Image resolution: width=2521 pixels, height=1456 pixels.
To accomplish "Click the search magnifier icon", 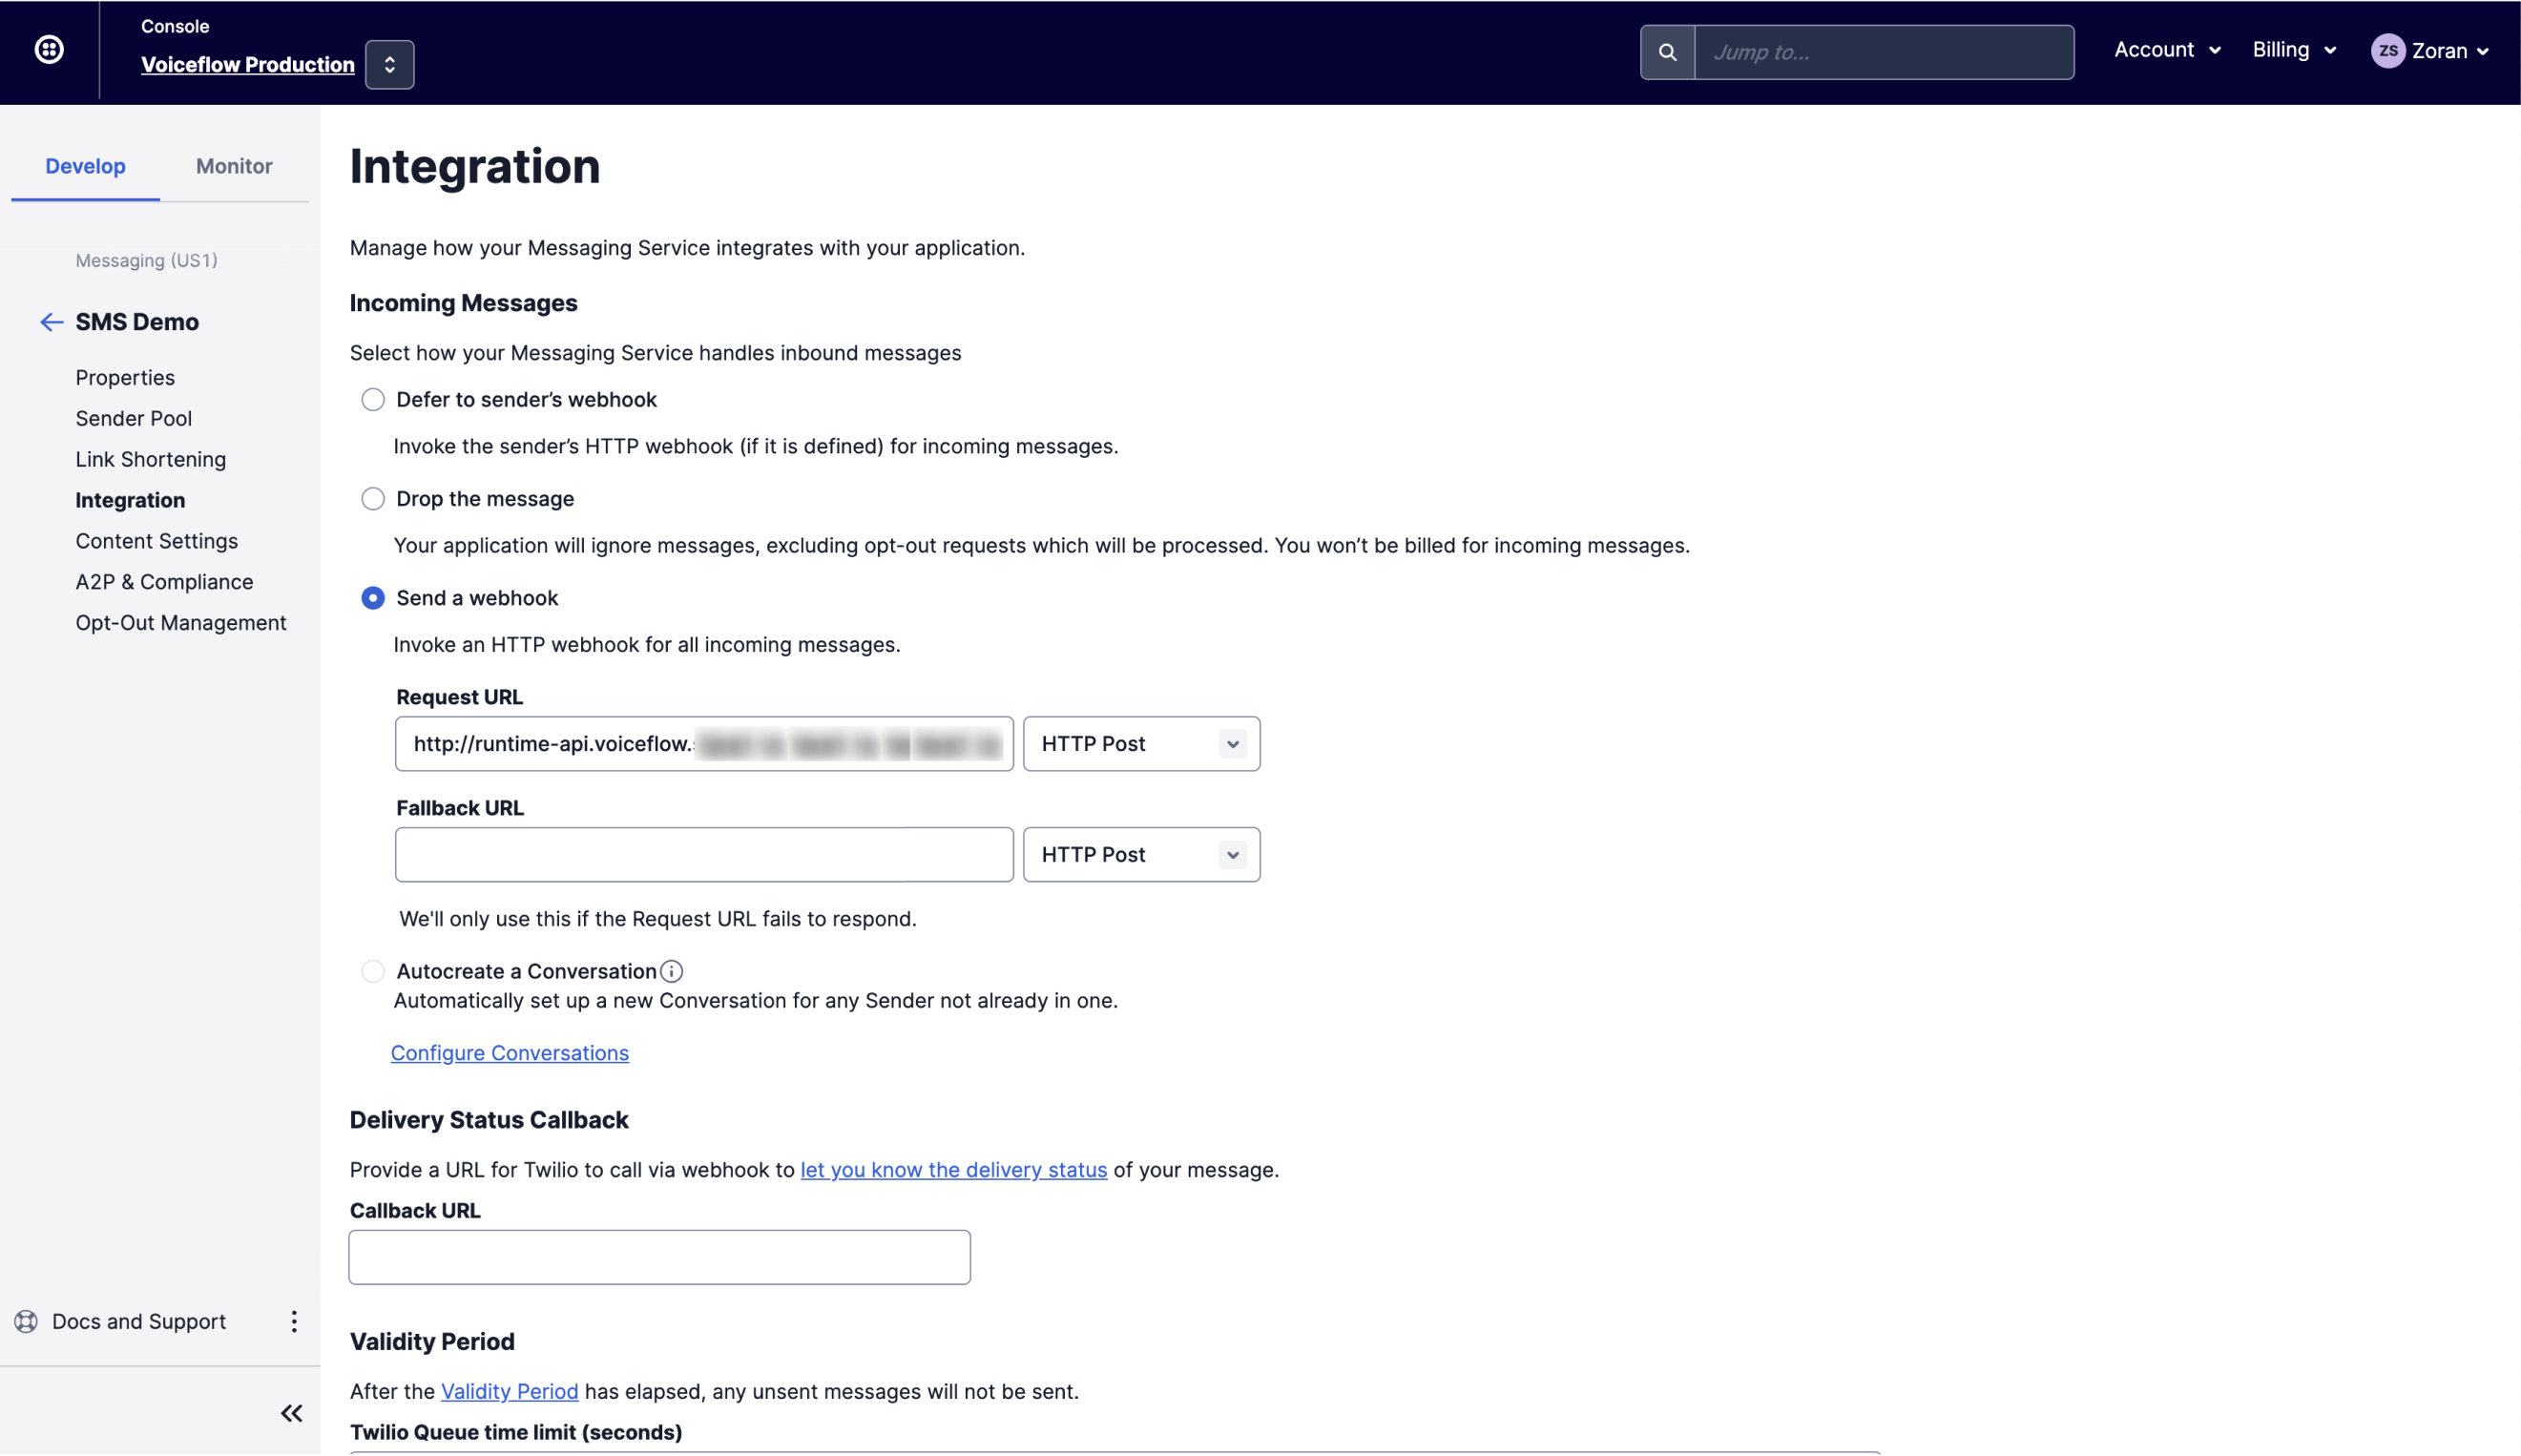I will pyautogui.click(x=1667, y=52).
